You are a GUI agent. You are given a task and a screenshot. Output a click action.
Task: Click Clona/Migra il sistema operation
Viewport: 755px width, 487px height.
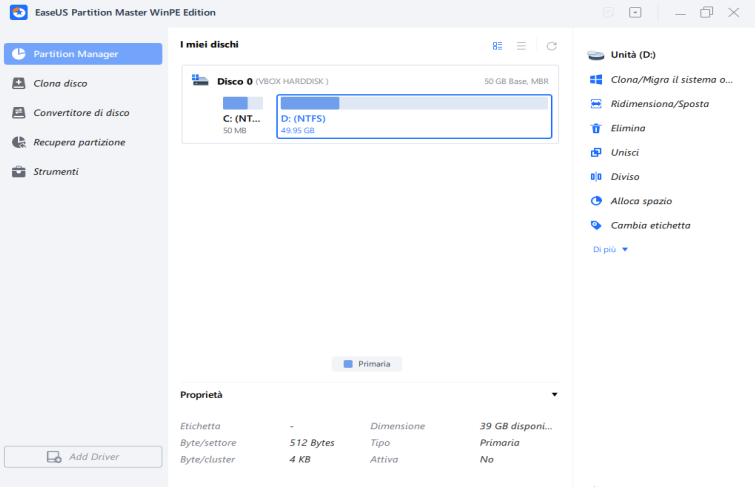[672, 79]
